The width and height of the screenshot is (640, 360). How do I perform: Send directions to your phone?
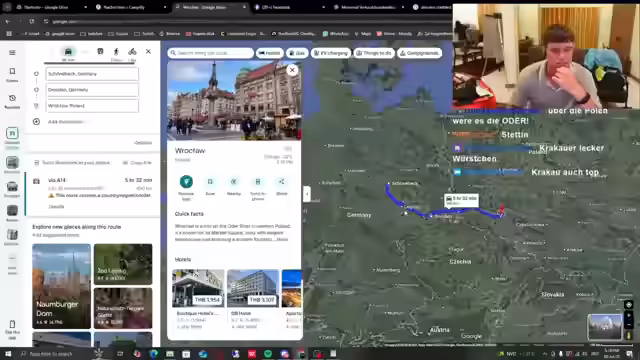(73, 162)
